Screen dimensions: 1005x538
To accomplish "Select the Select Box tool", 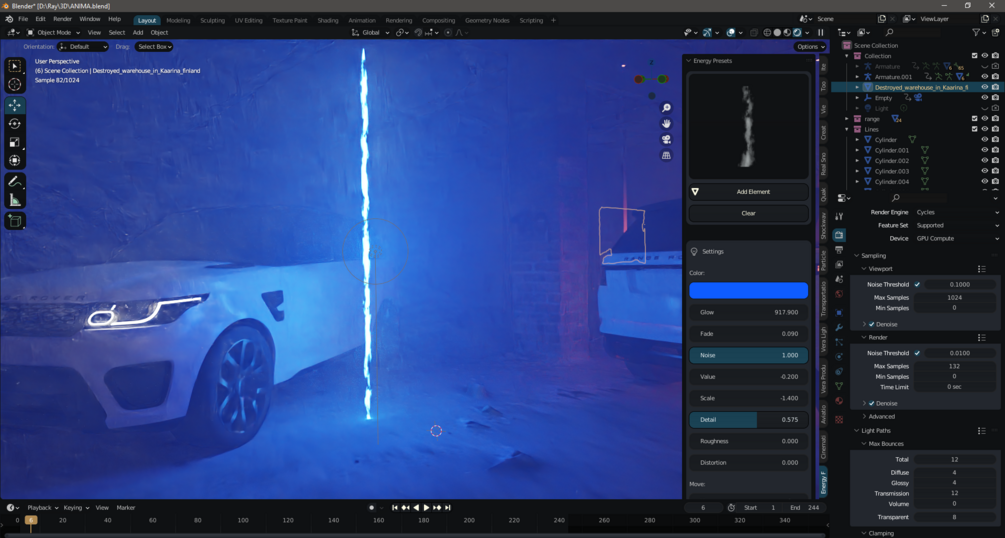I will click(x=15, y=66).
